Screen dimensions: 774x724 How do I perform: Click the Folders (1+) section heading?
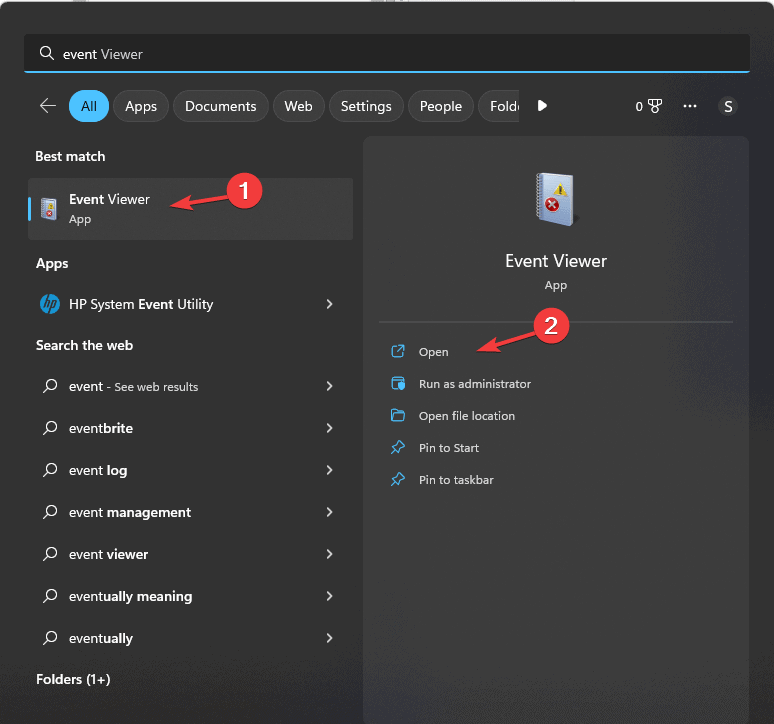73,680
